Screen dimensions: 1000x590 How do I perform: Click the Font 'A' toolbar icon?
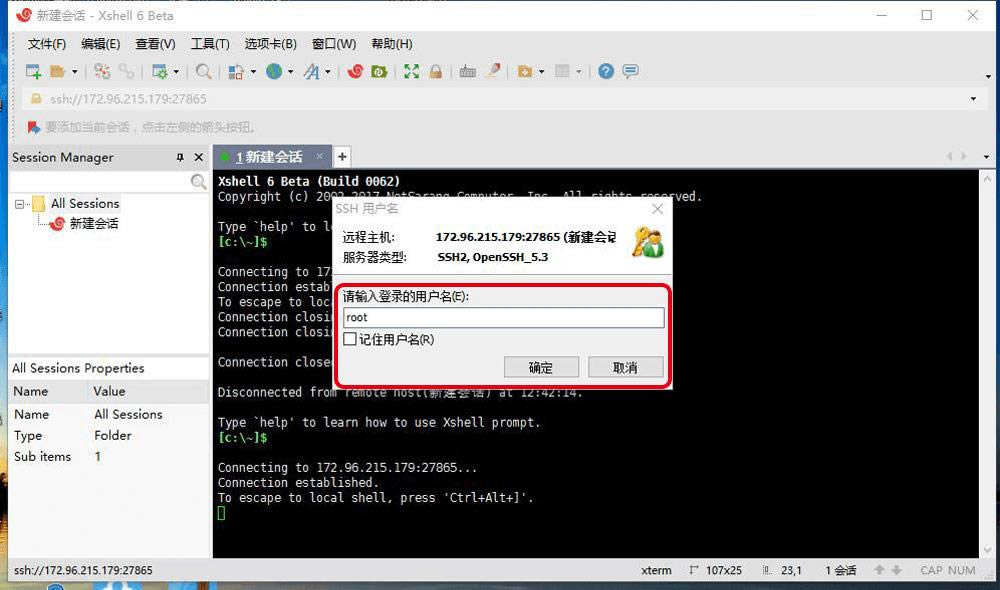pyautogui.click(x=312, y=71)
